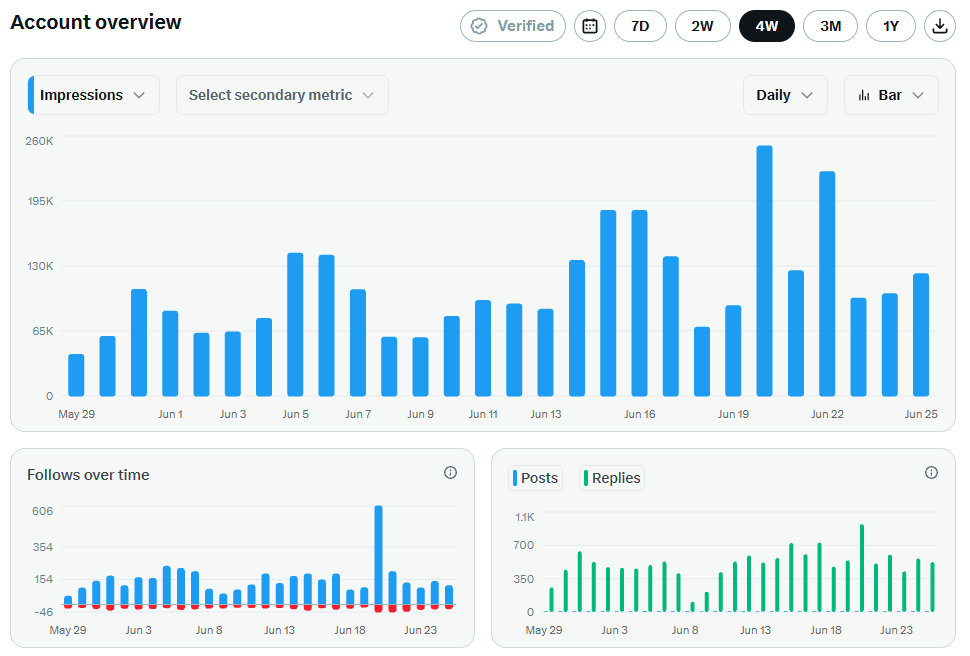
Task: Show info for Follows over time
Action: pos(450,473)
